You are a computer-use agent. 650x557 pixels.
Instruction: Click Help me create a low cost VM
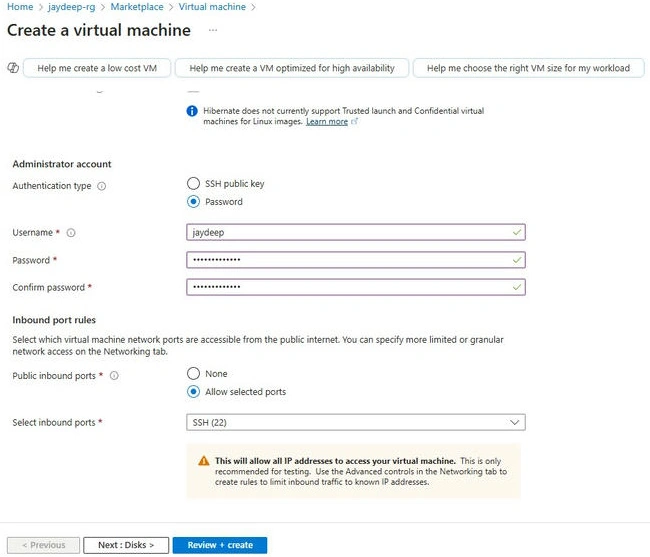click(x=97, y=68)
